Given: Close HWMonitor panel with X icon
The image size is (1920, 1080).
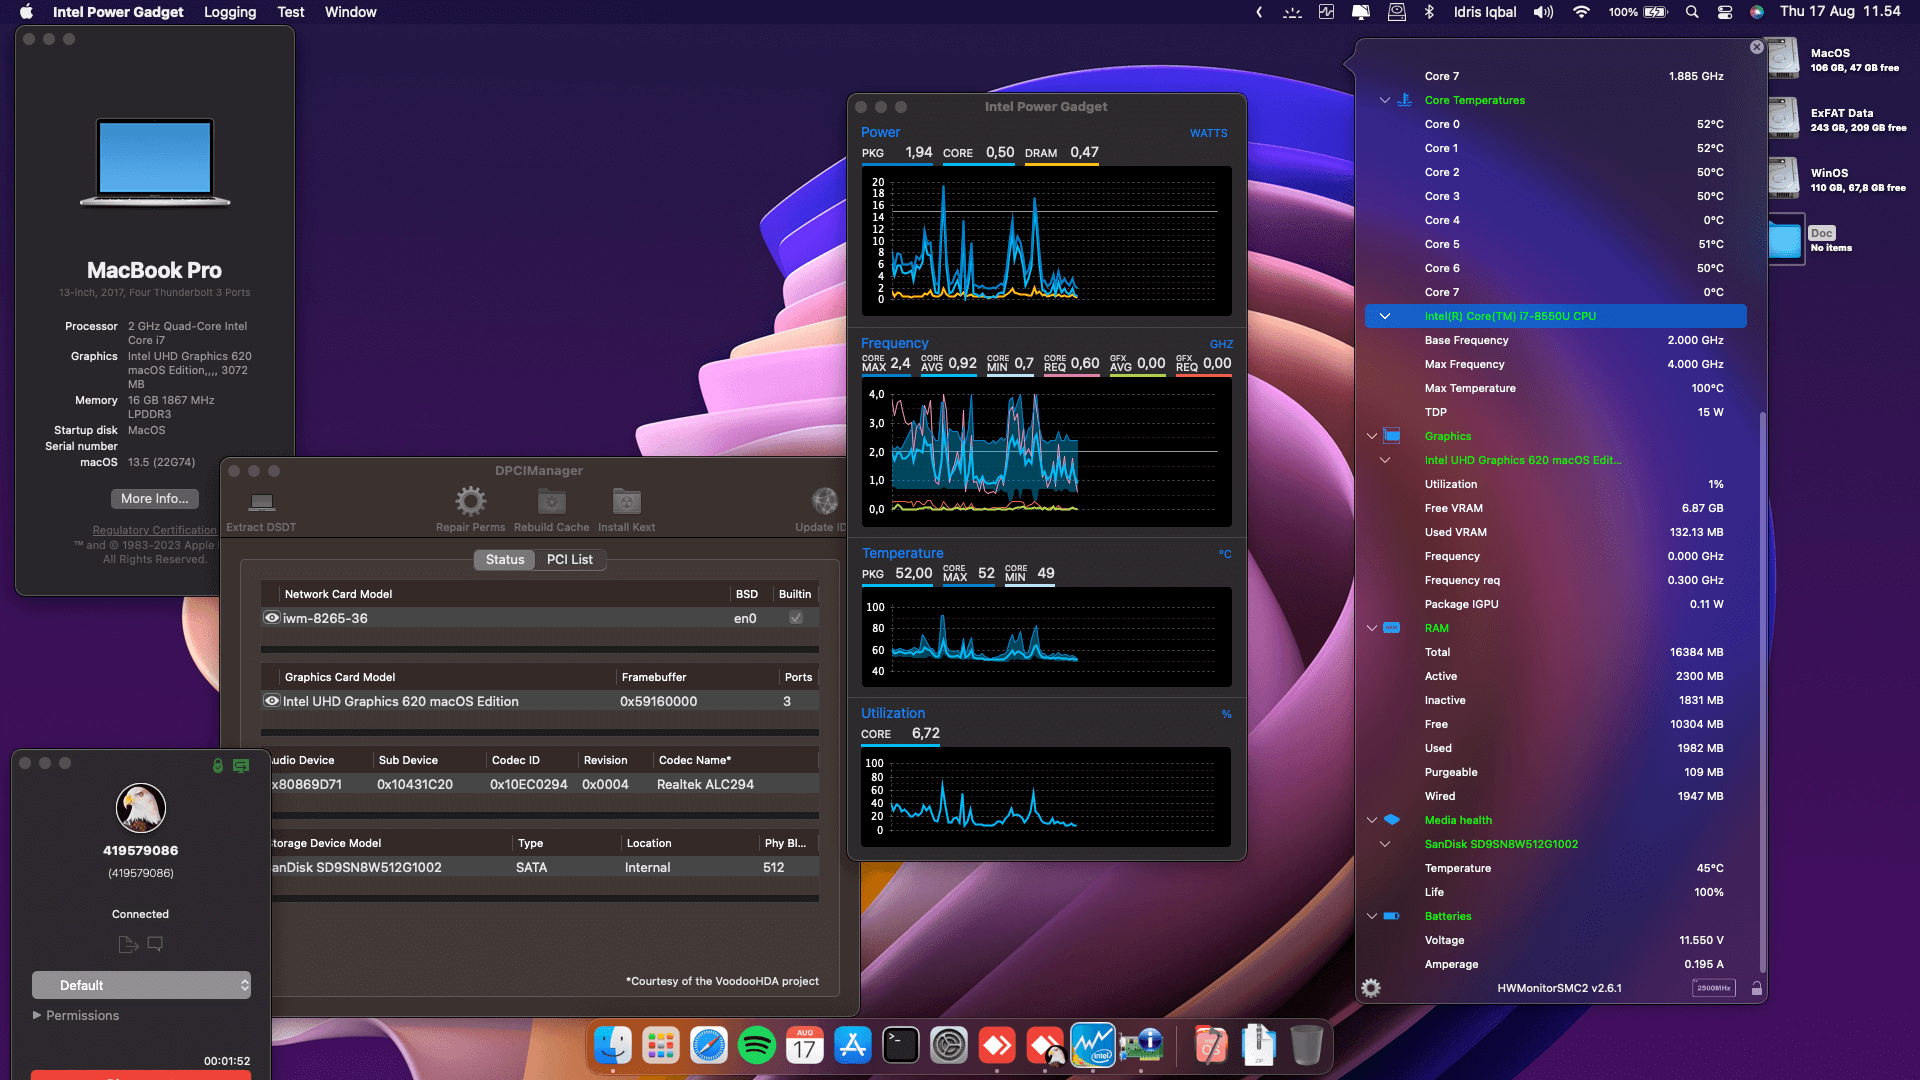Looking at the screenshot, I should click(1757, 47).
